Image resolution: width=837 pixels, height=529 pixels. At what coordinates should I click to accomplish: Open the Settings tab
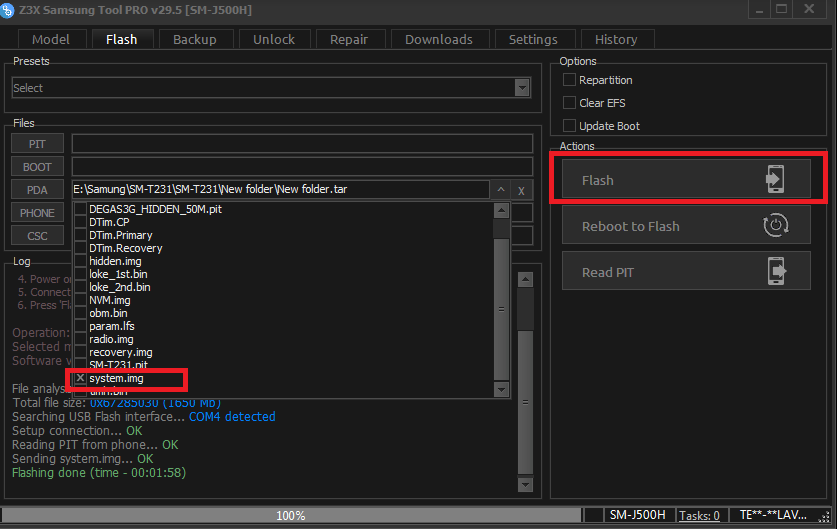coord(533,39)
